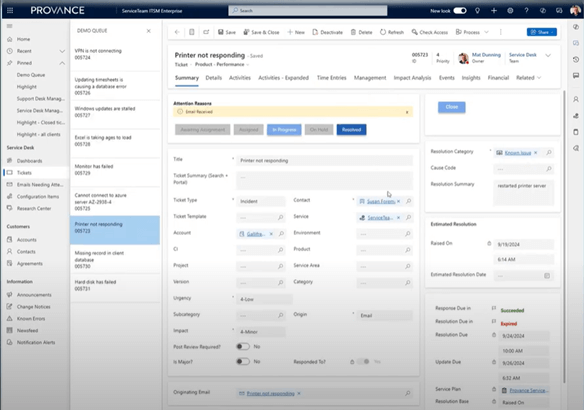This screenshot has width=584, height=410.
Task: Open Origin Email dropdown
Action: (384, 315)
